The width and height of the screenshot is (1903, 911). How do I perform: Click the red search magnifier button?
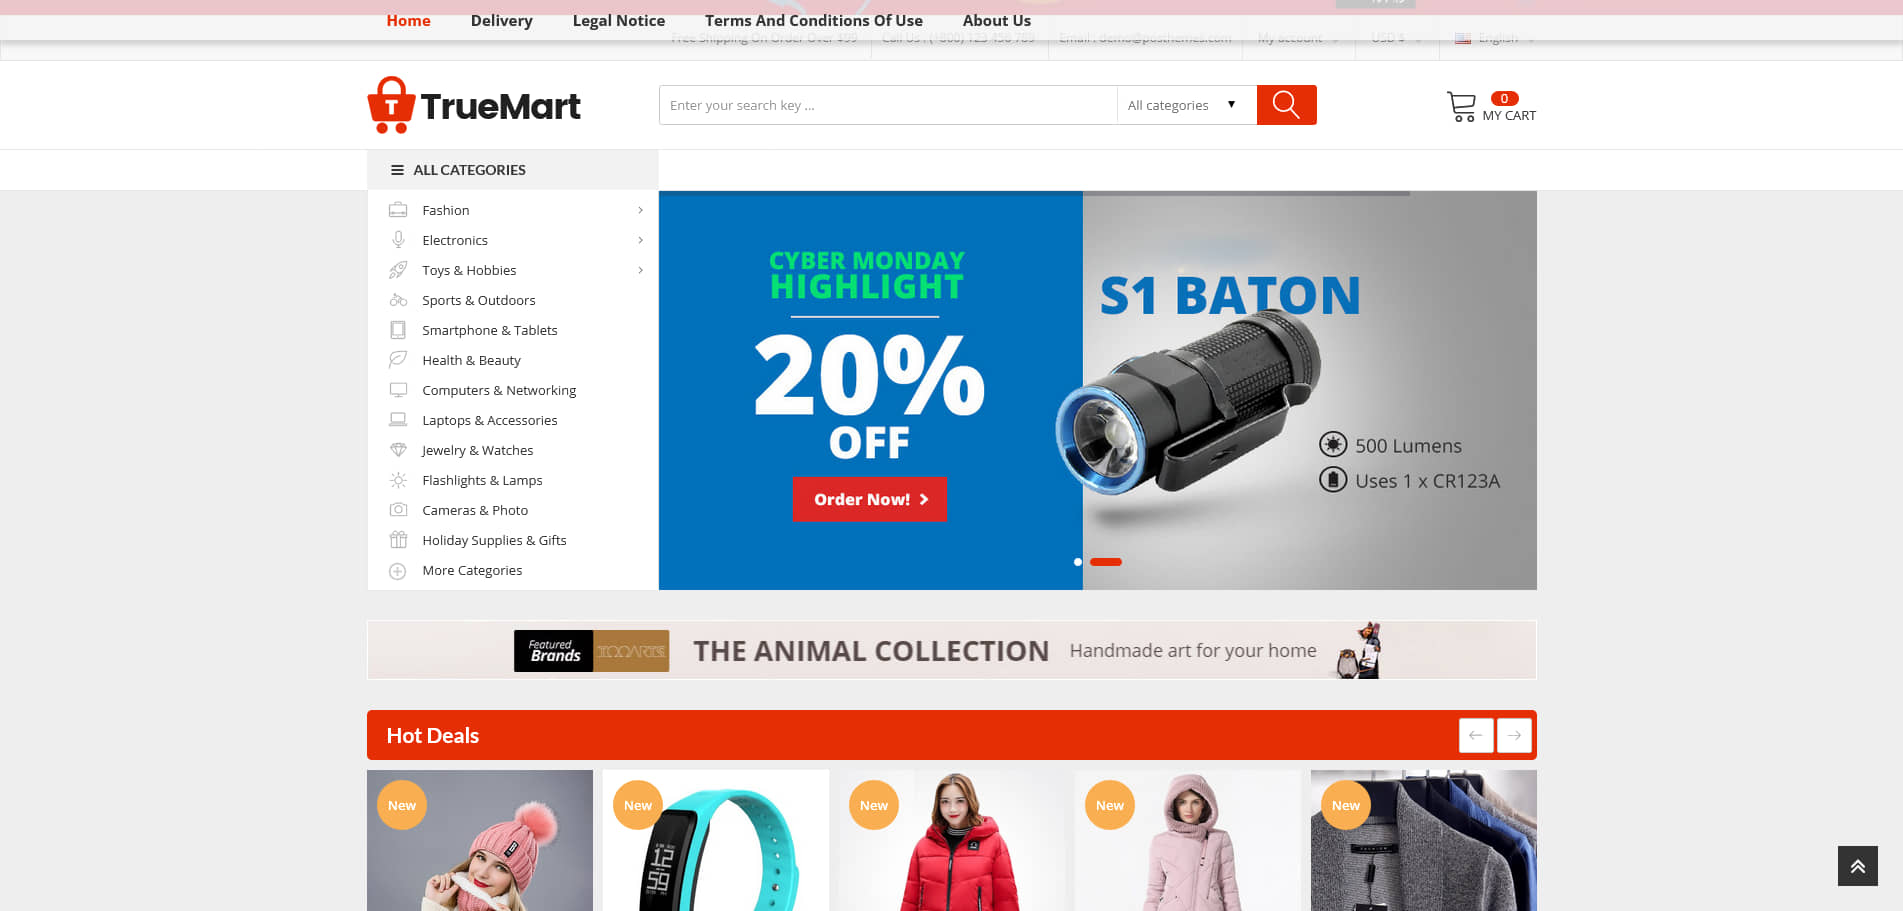[1286, 105]
